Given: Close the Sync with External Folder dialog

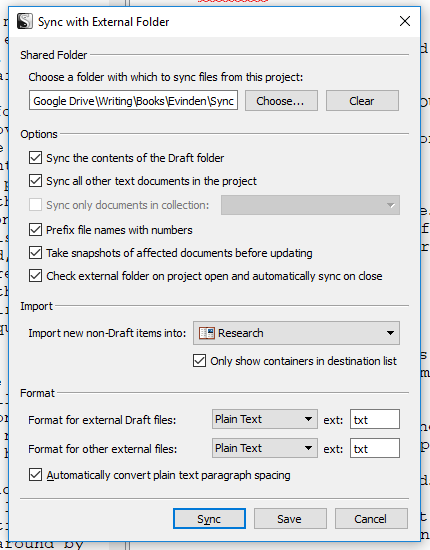Looking at the screenshot, I should 405,21.
